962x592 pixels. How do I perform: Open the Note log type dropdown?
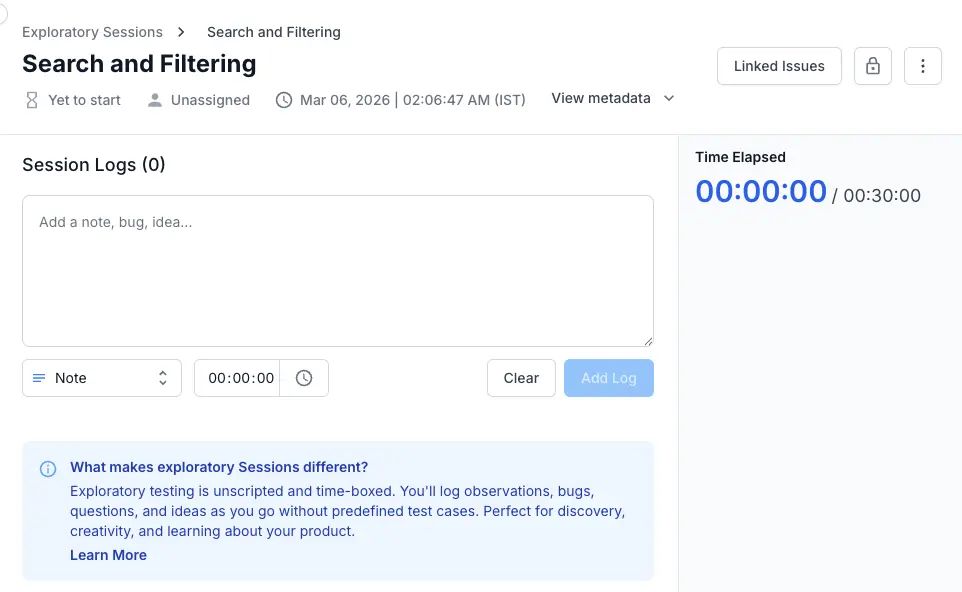point(101,378)
